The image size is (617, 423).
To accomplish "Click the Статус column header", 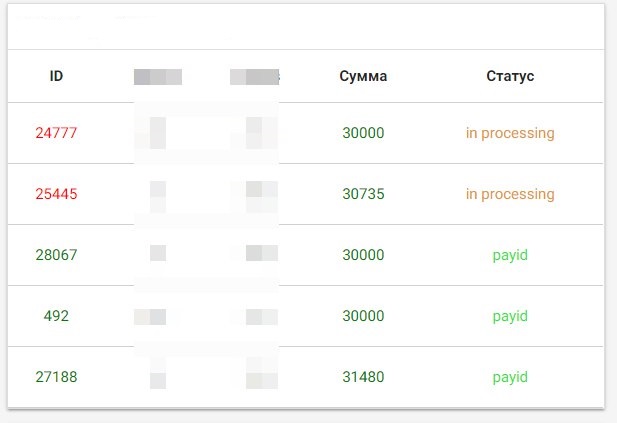I will [x=510, y=76].
